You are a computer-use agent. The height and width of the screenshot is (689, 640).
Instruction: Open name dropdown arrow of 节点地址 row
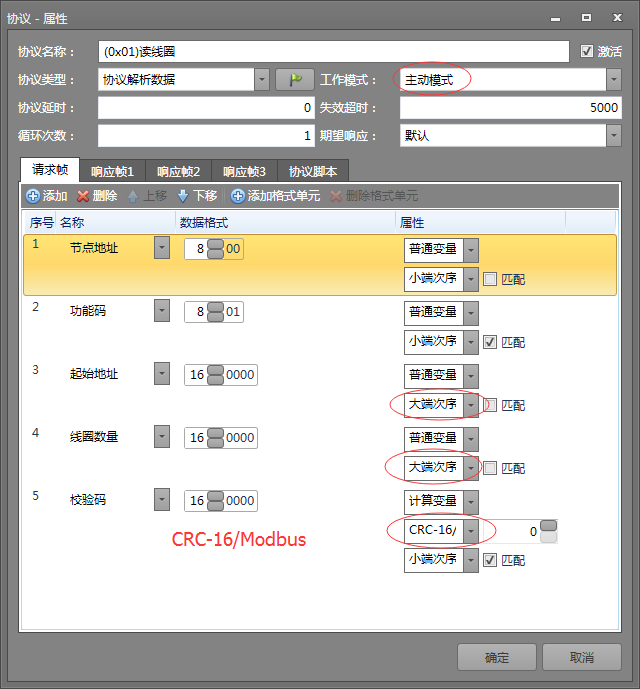tap(162, 247)
